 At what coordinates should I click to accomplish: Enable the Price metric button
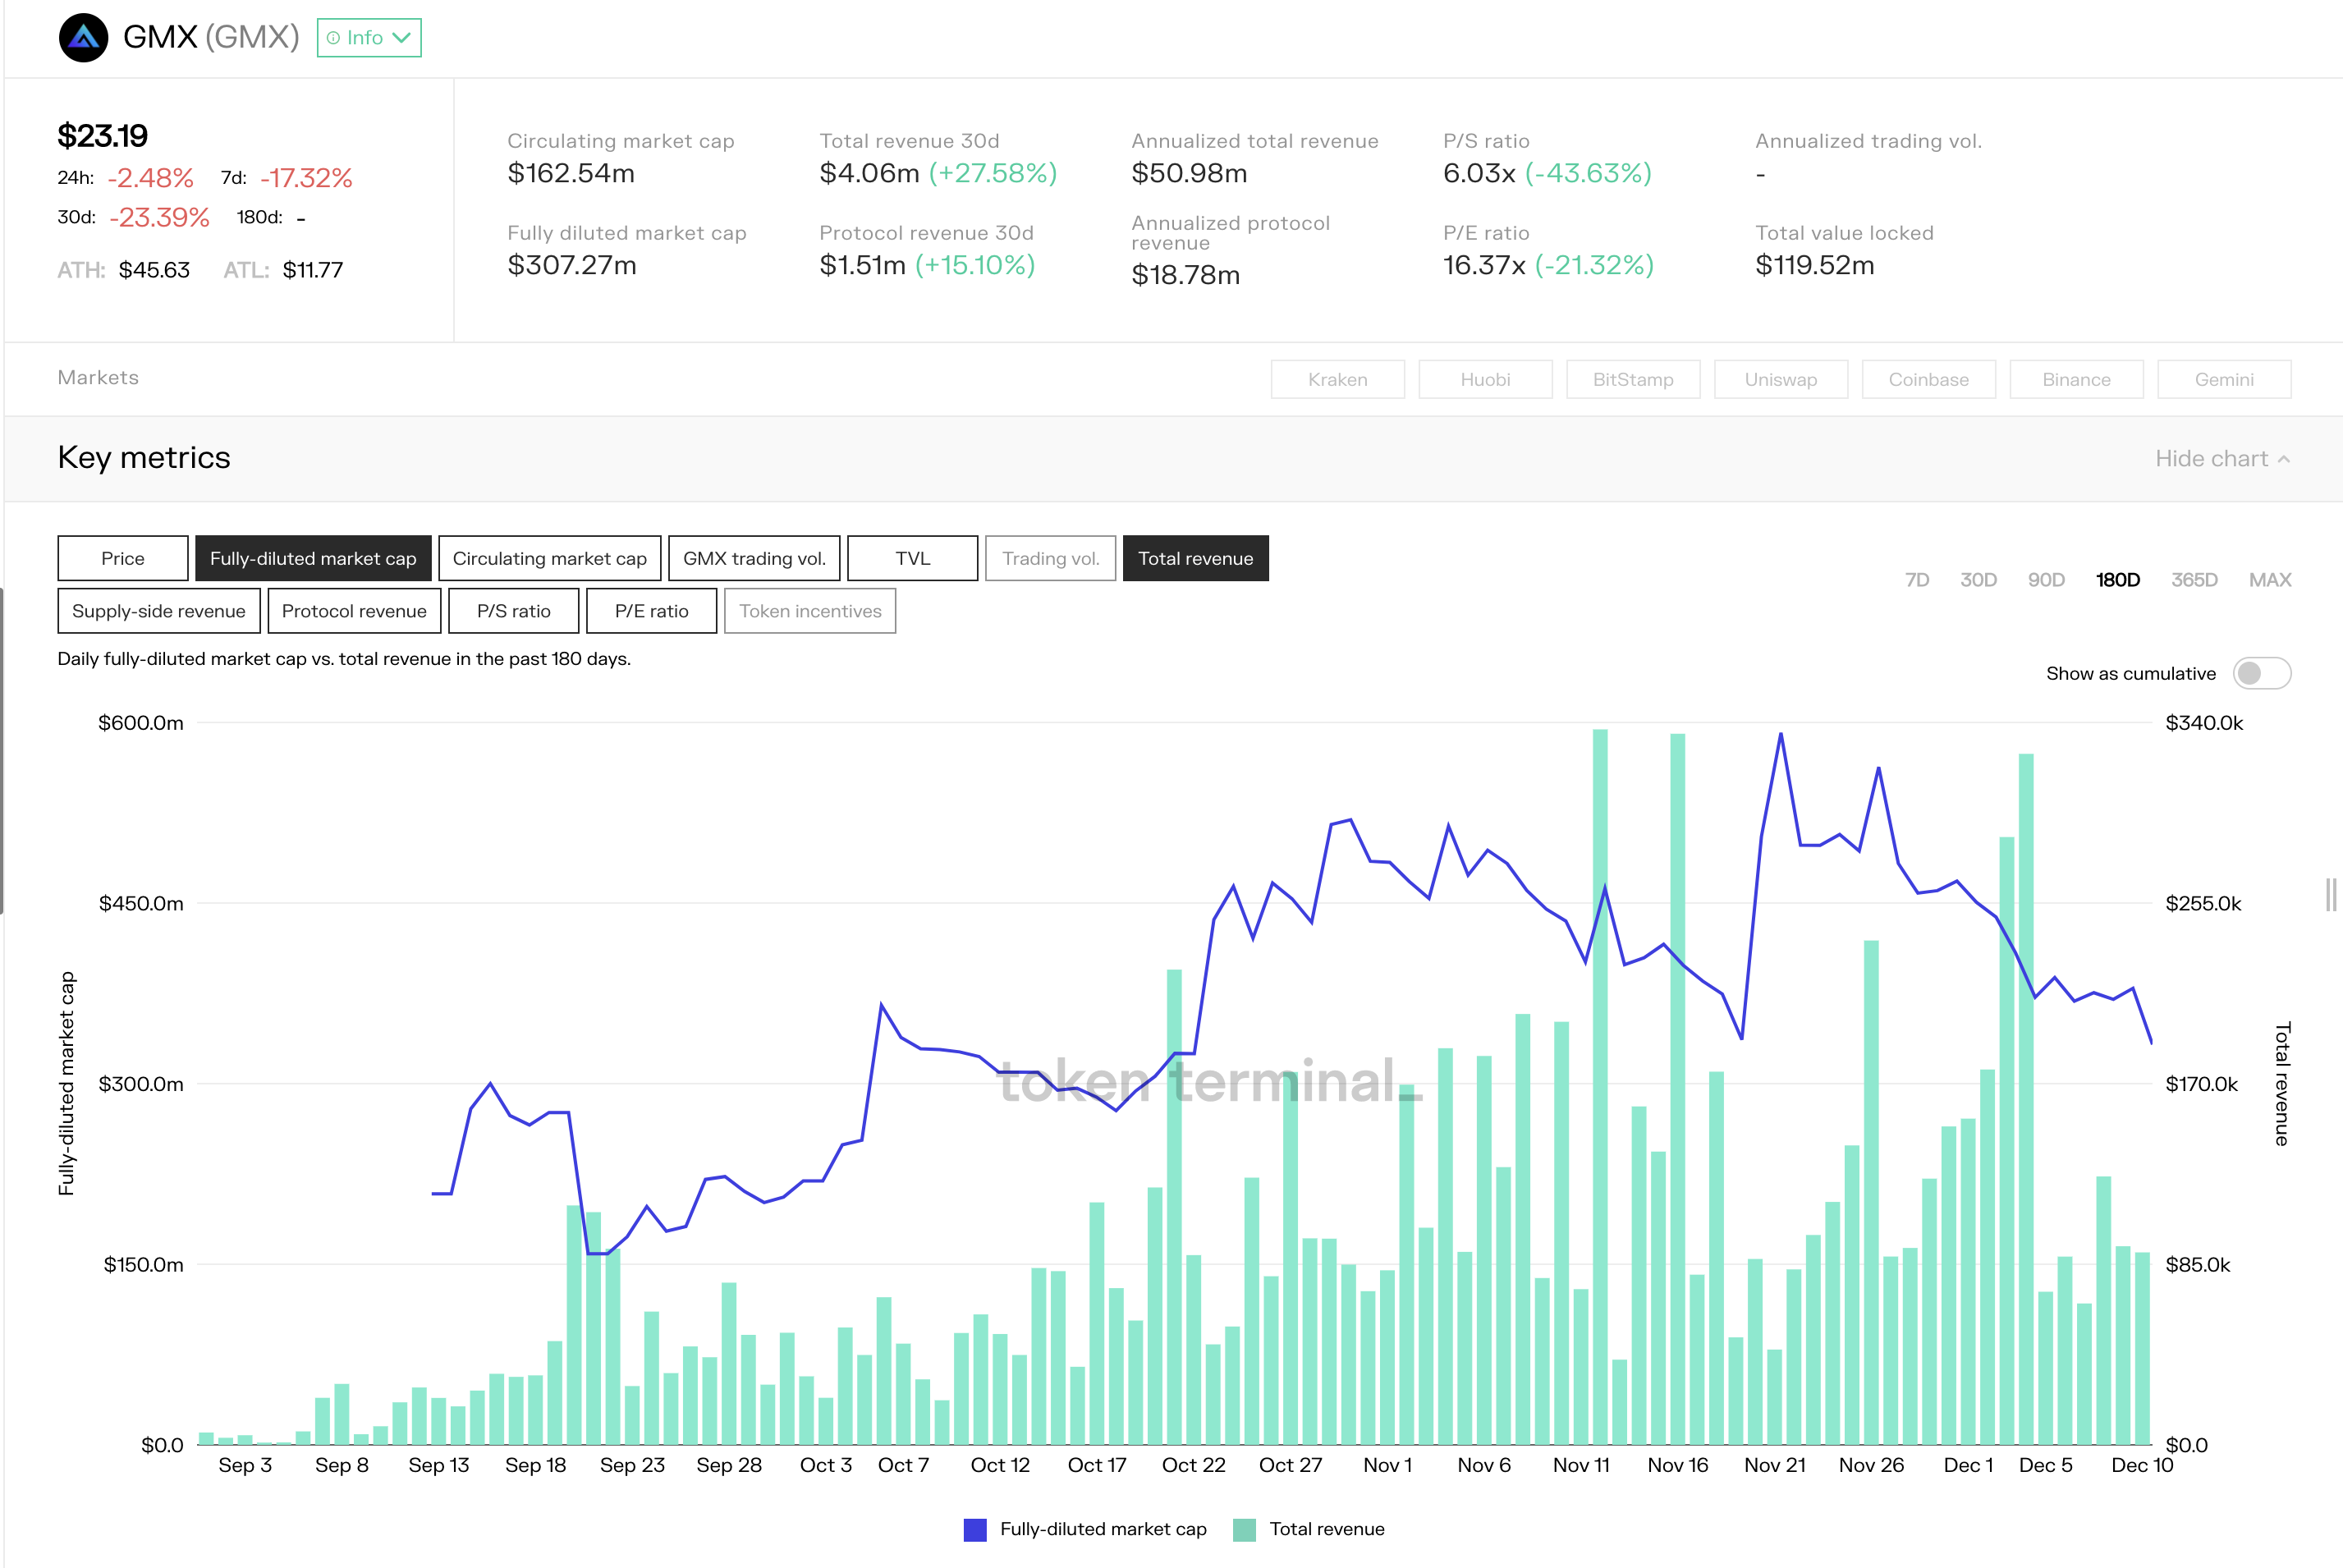click(x=123, y=558)
